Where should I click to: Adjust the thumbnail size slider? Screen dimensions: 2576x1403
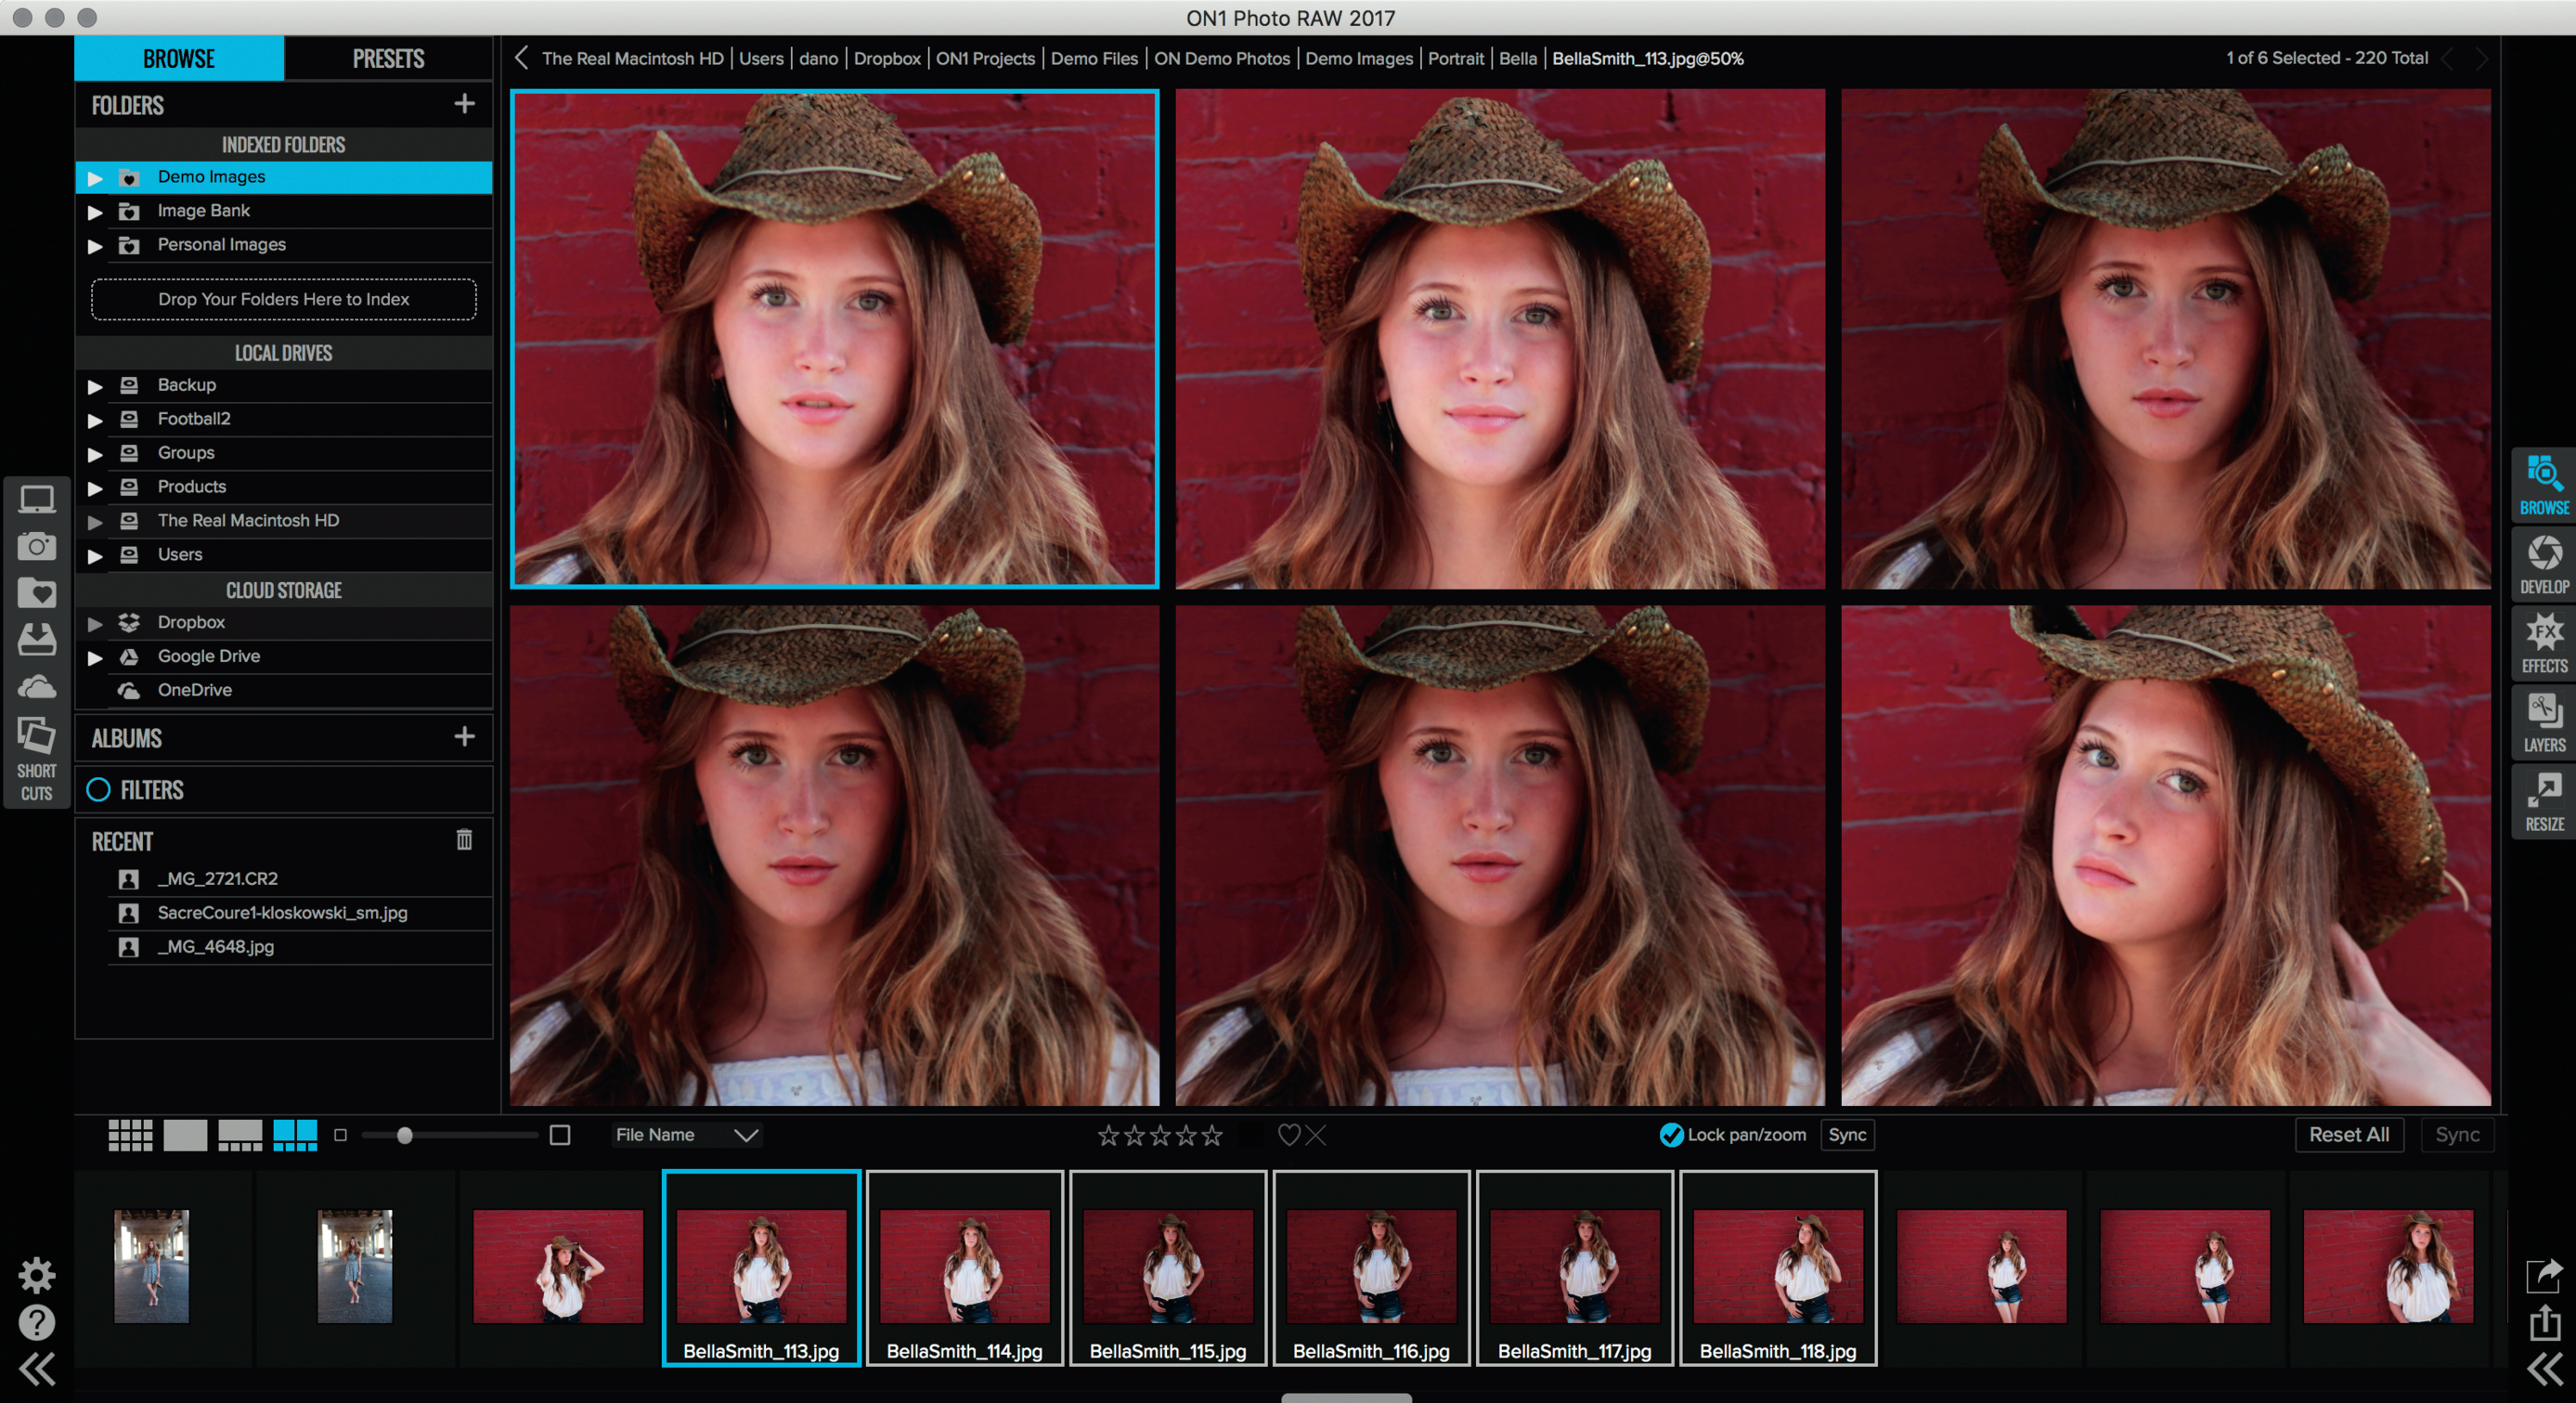405,1135
